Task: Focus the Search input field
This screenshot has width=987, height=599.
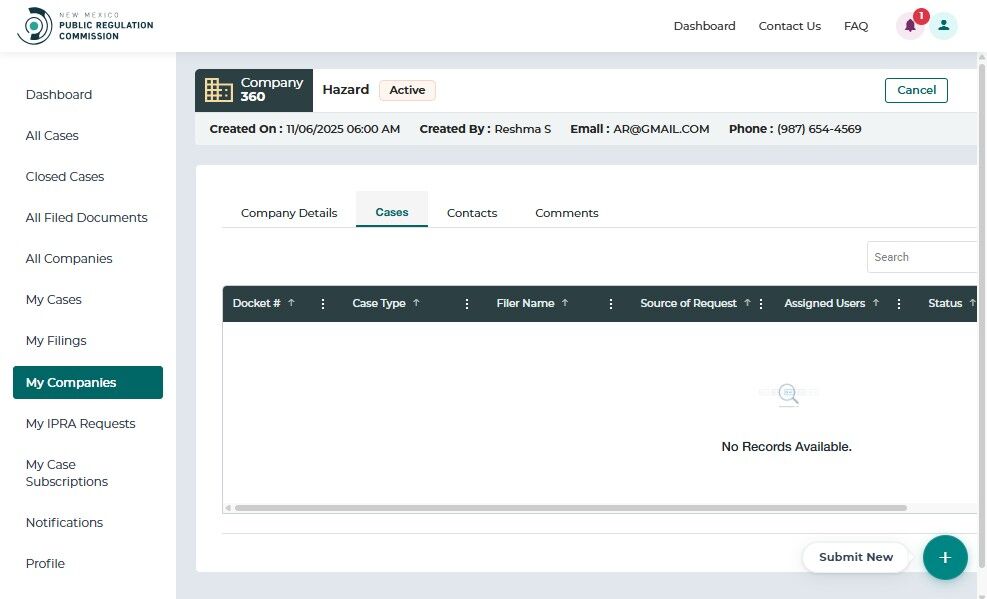Action: pos(922,257)
